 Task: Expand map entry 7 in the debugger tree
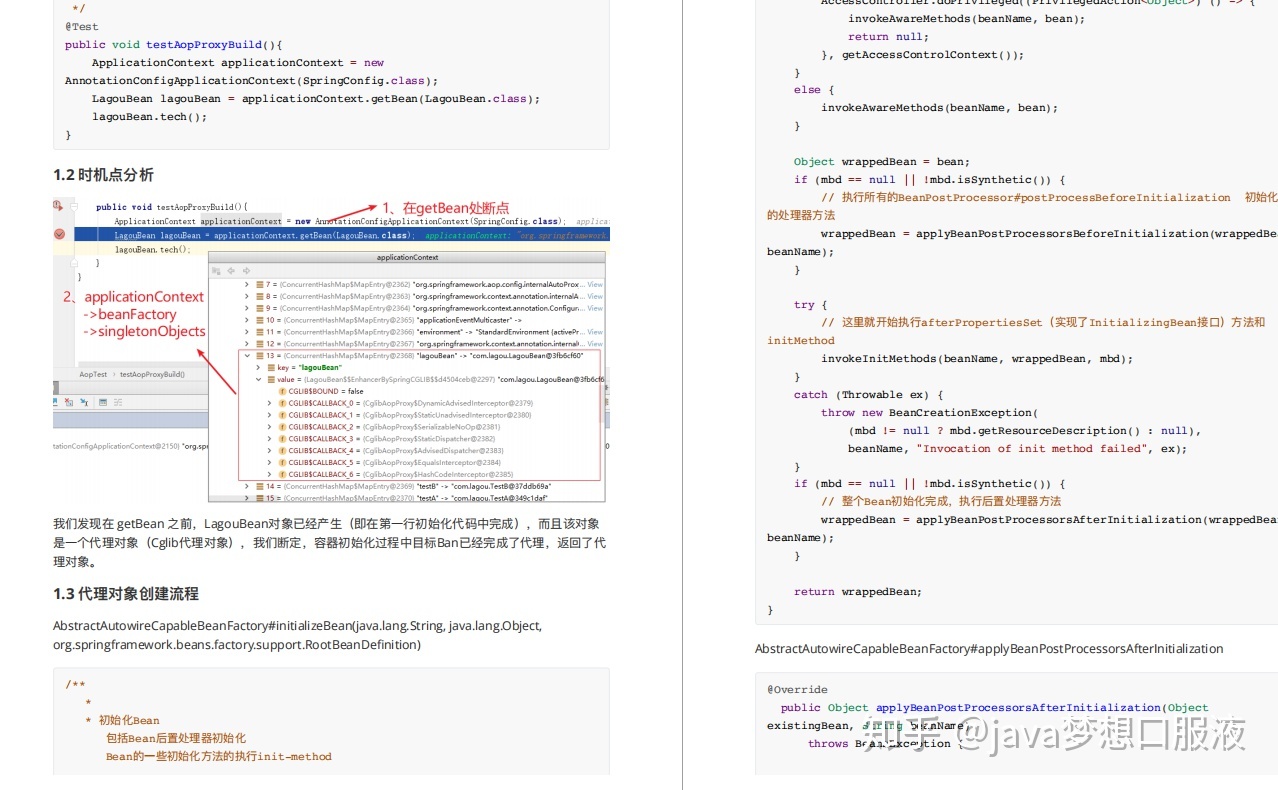pyautogui.click(x=247, y=284)
